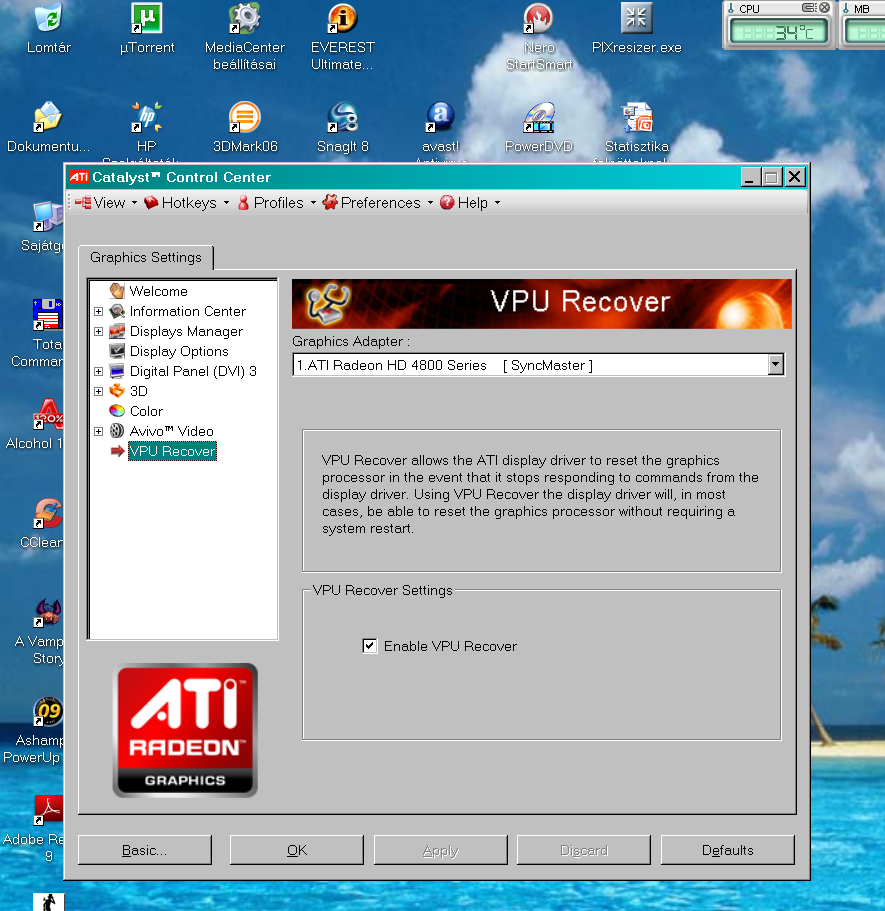Toggle Enable VPU Recover checkbox
The image size is (885, 911).
pos(370,645)
